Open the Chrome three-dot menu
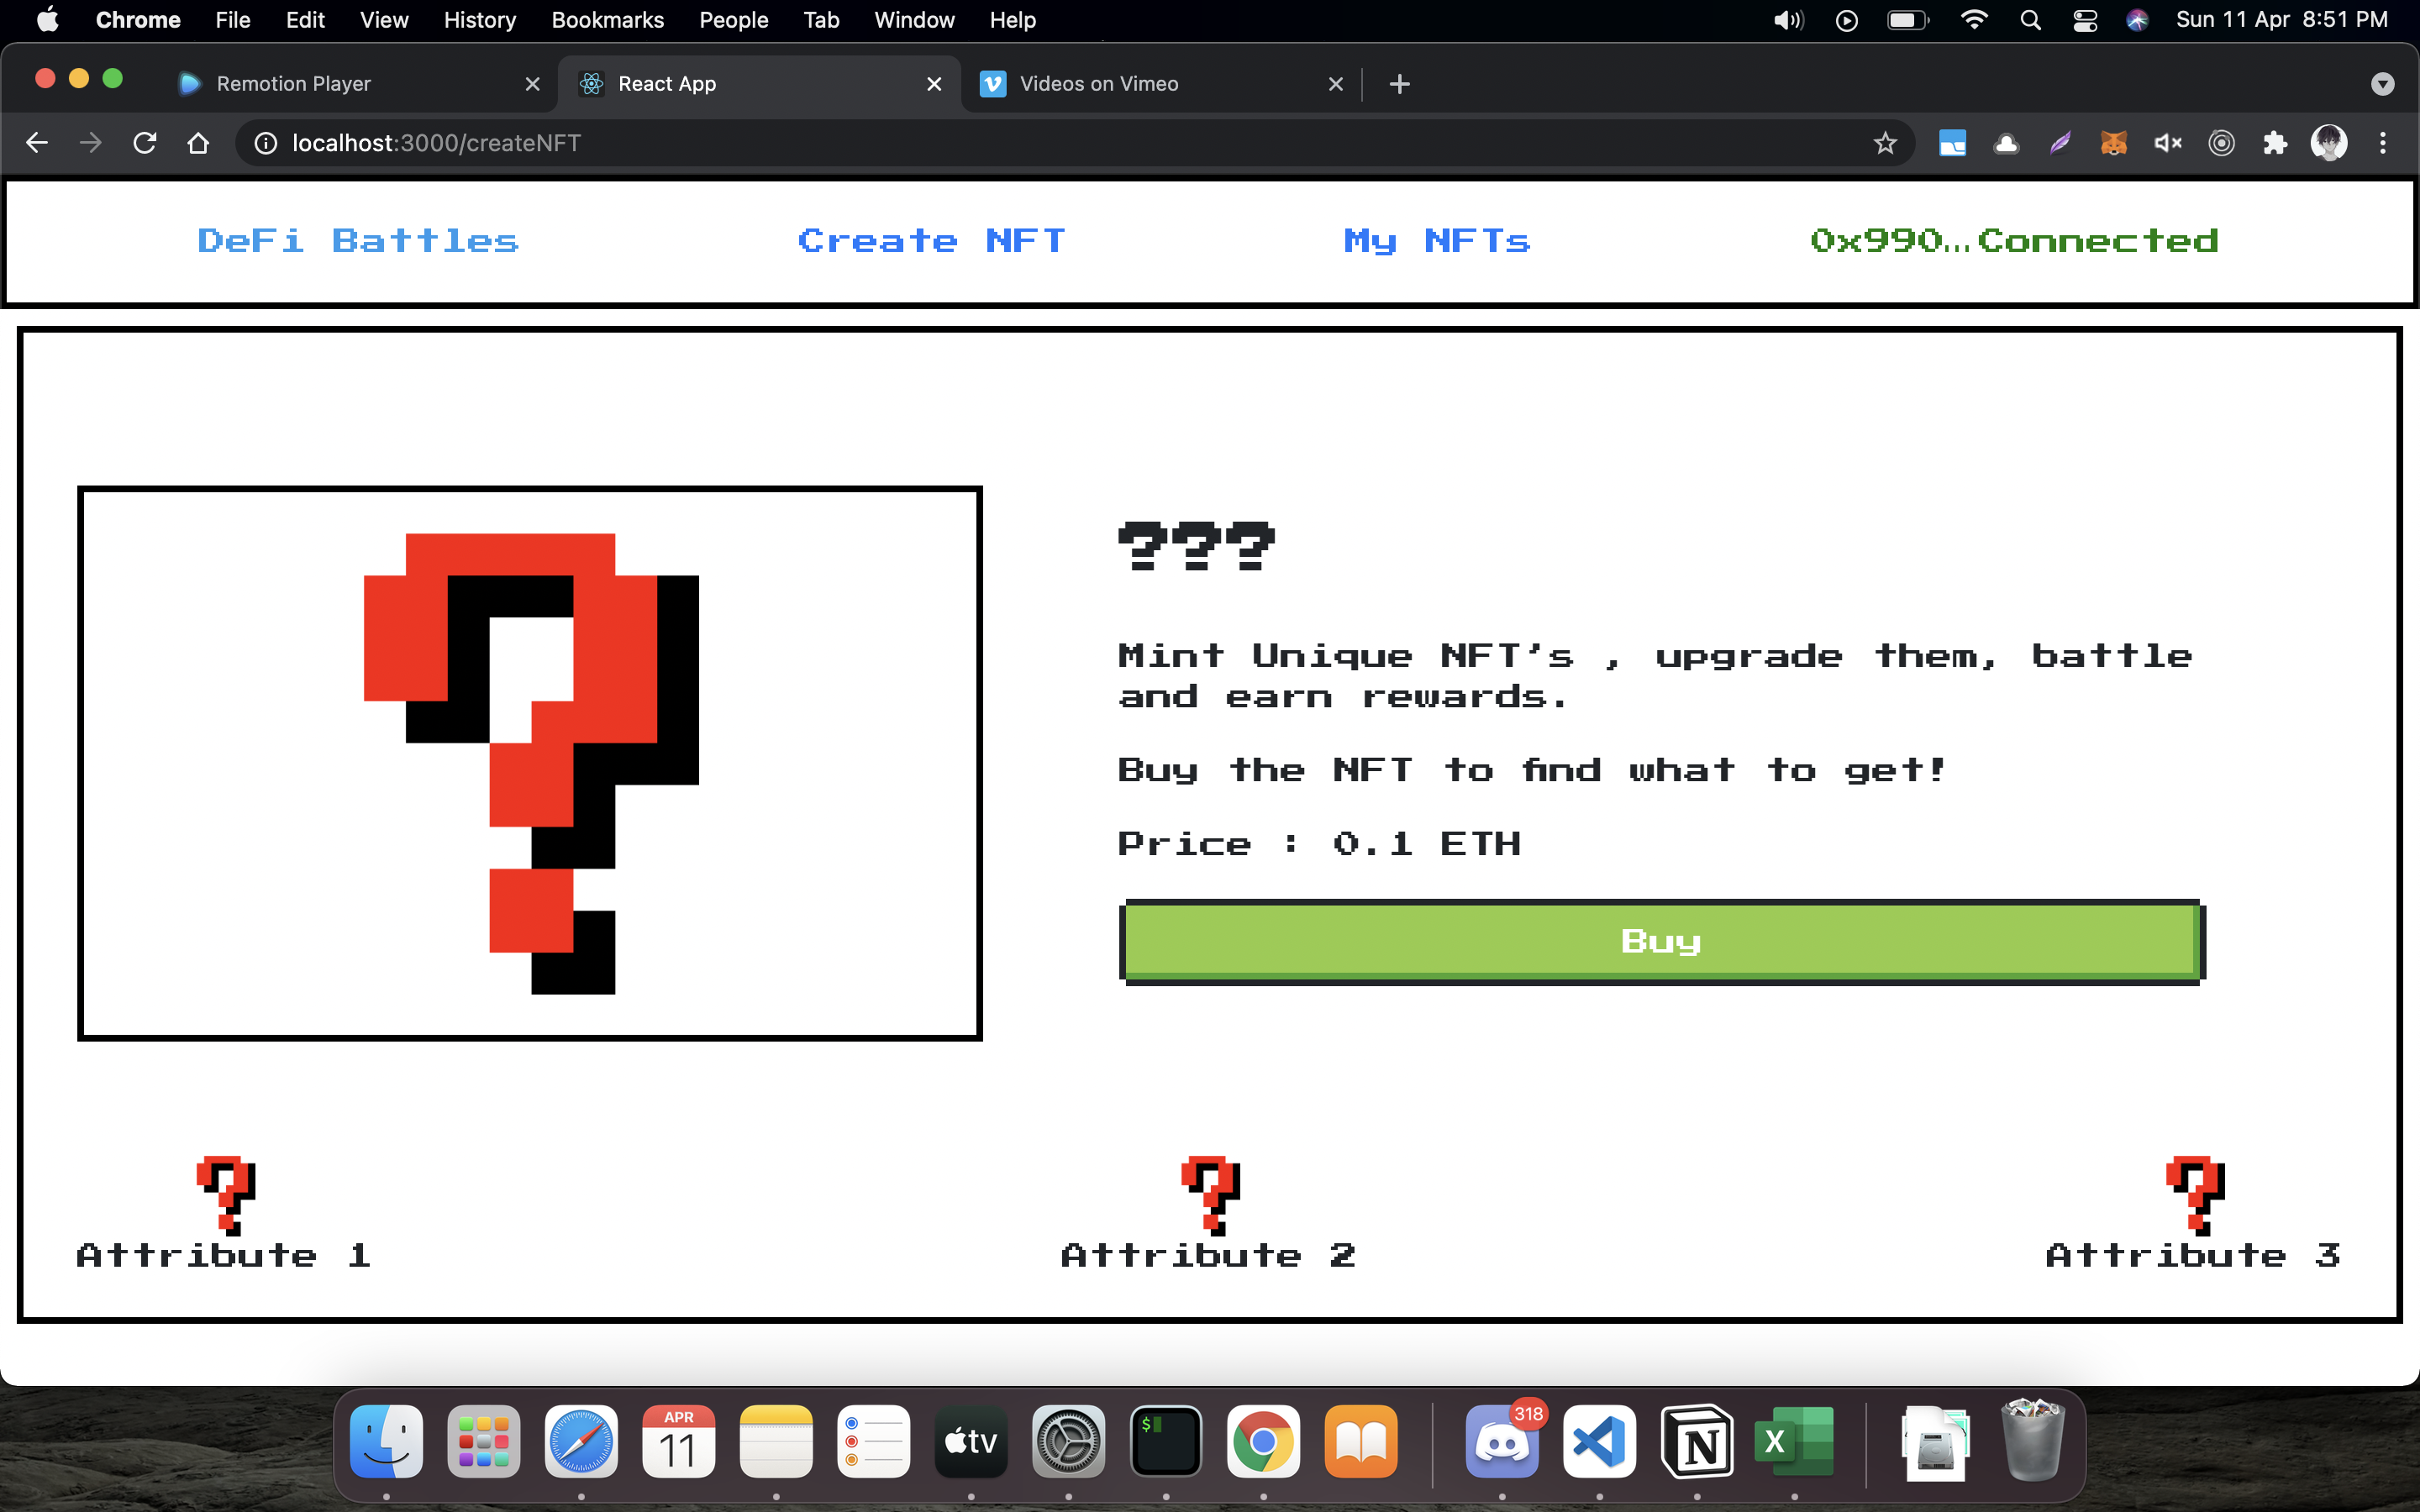Image resolution: width=2420 pixels, height=1512 pixels. pos(2383,143)
